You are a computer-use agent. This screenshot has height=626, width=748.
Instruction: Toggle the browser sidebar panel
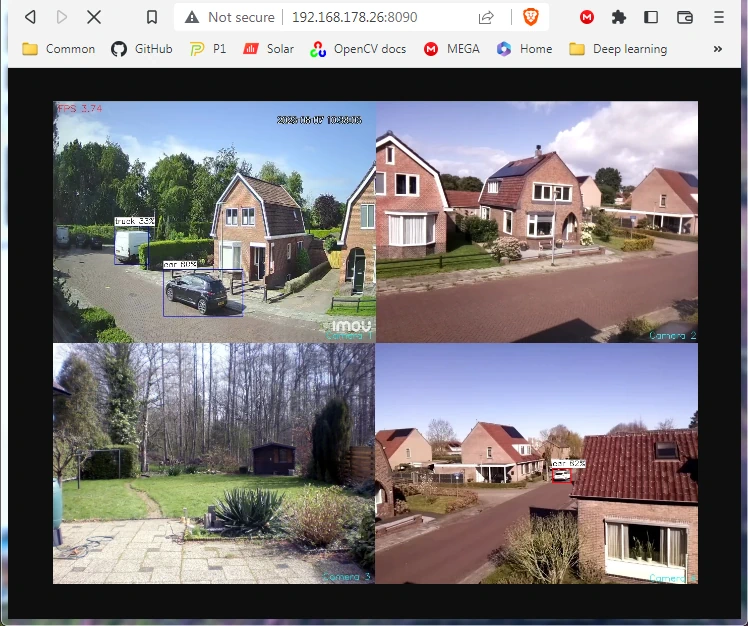pyautogui.click(x=651, y=17)
